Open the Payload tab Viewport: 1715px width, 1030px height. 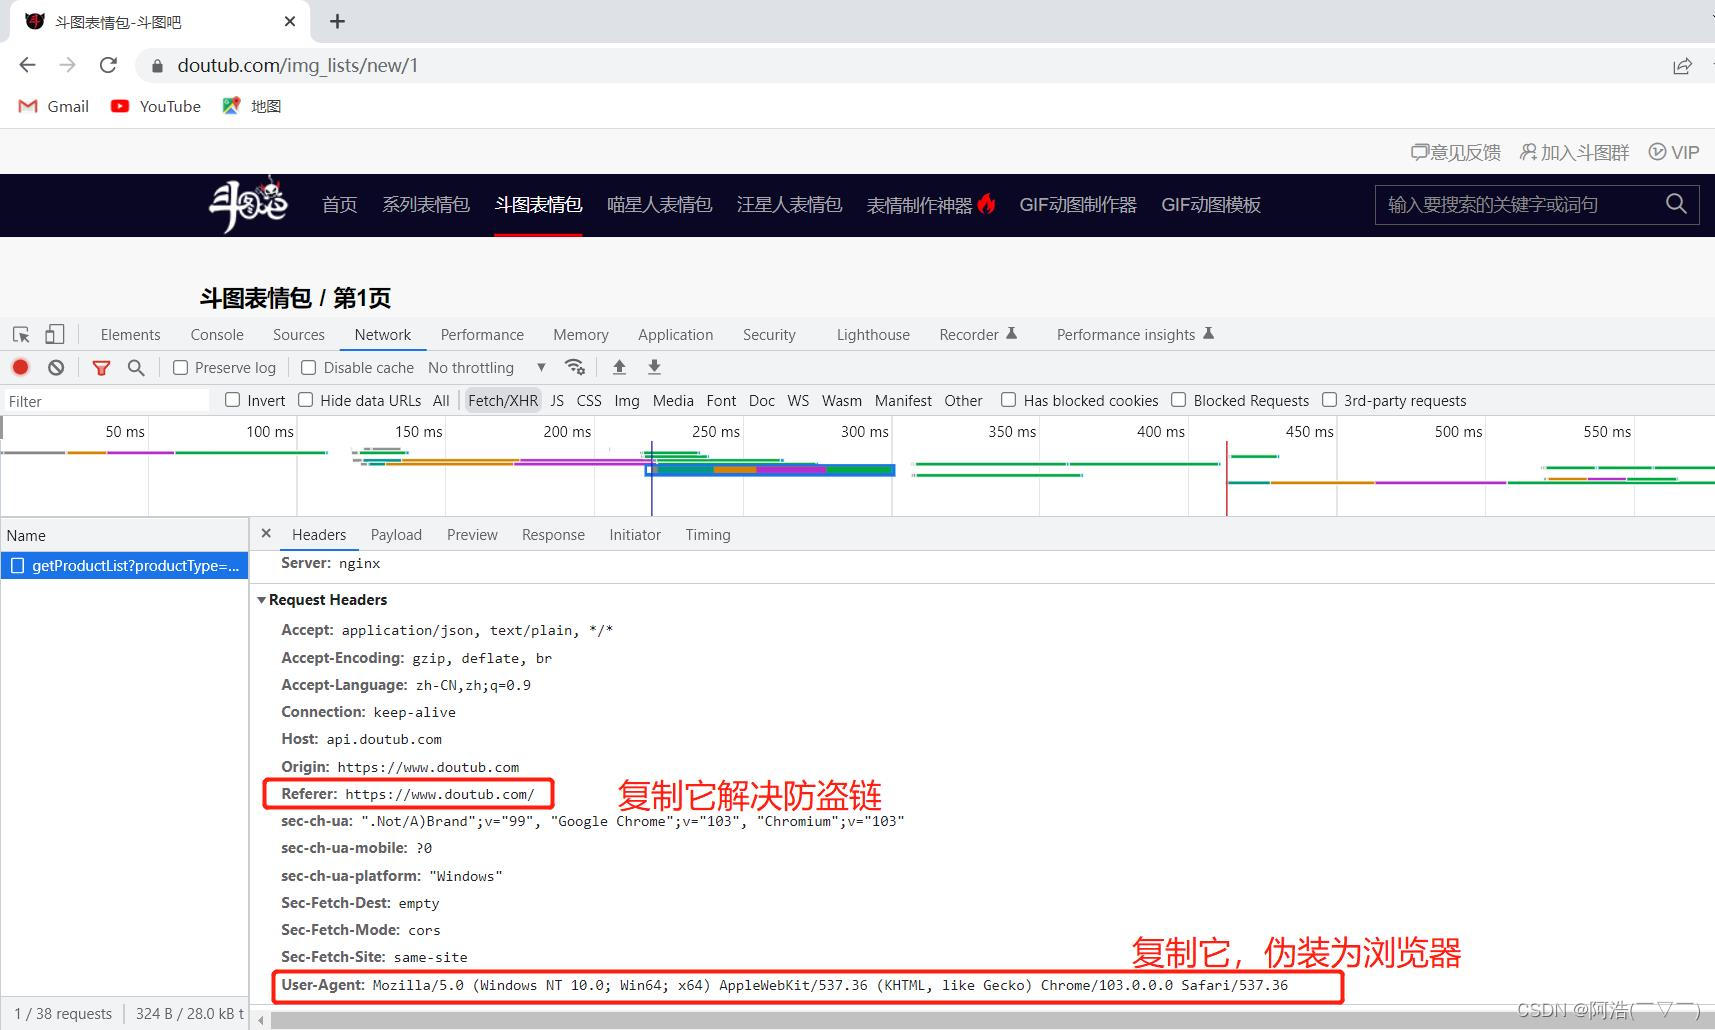(x=396, y=535)
